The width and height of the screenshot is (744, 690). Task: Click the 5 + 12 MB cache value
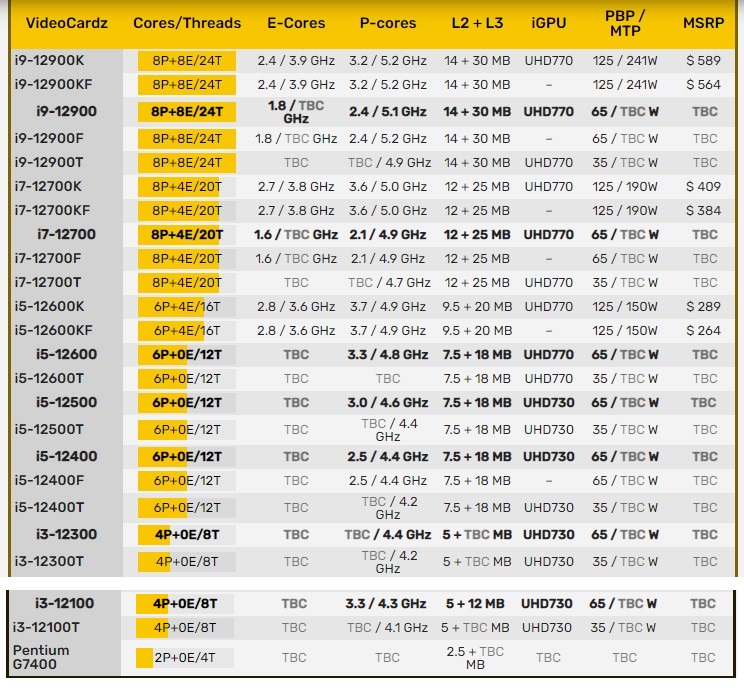(x=475, y=603)
